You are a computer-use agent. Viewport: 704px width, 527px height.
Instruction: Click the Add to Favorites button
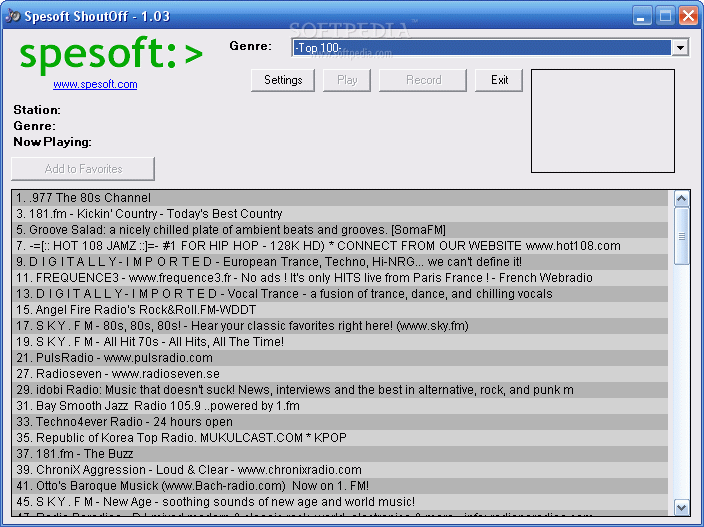click(83, 169)
